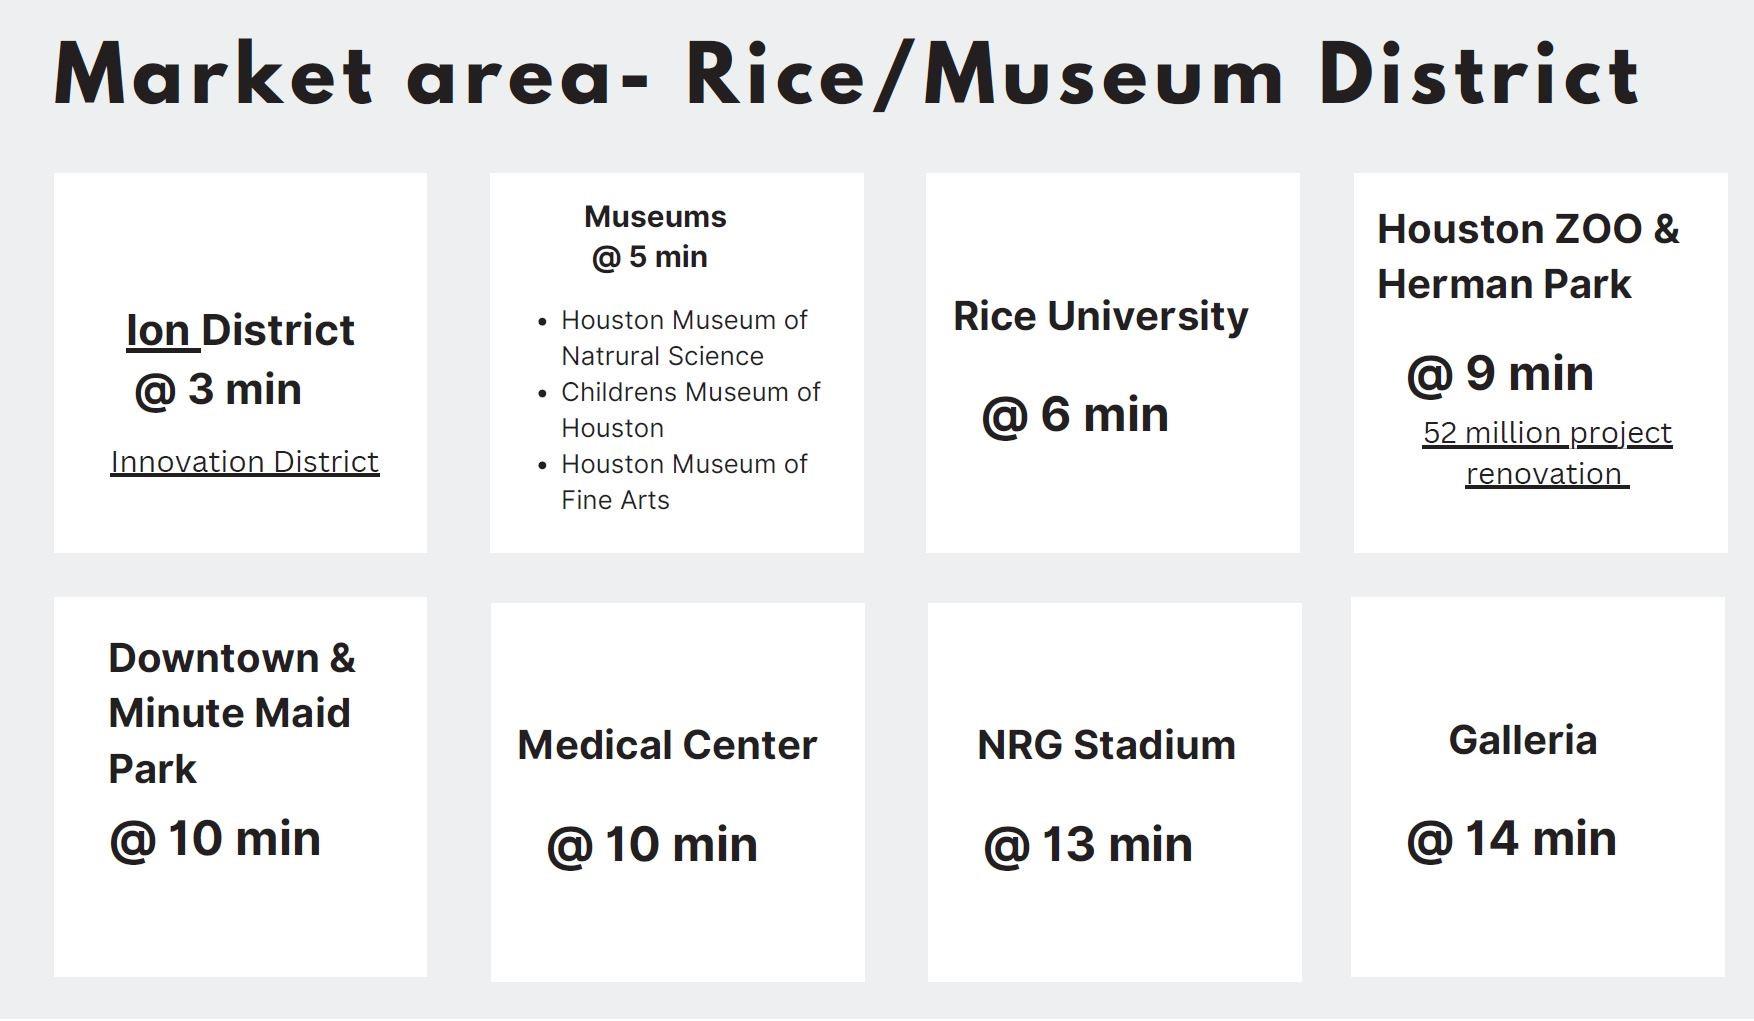The height and width of the screenshot is (1021, 1754).
Task: Select Downtown & Minute Maid Park heading
Action: [x=231, y=713]
